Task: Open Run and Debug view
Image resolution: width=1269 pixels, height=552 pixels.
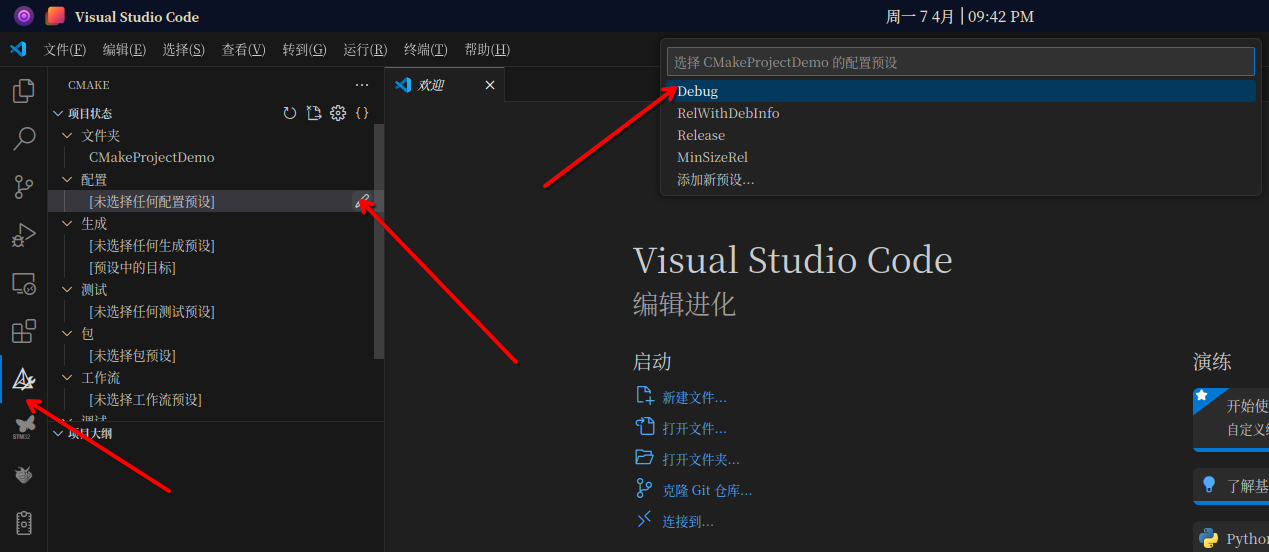Action: pyautogui.click(x=23, y=235)
